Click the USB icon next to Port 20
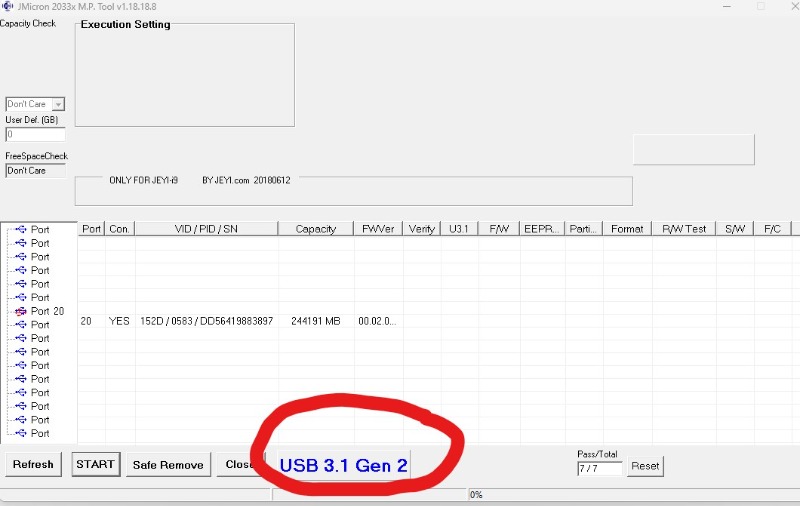800x506 pixels. 21,311
